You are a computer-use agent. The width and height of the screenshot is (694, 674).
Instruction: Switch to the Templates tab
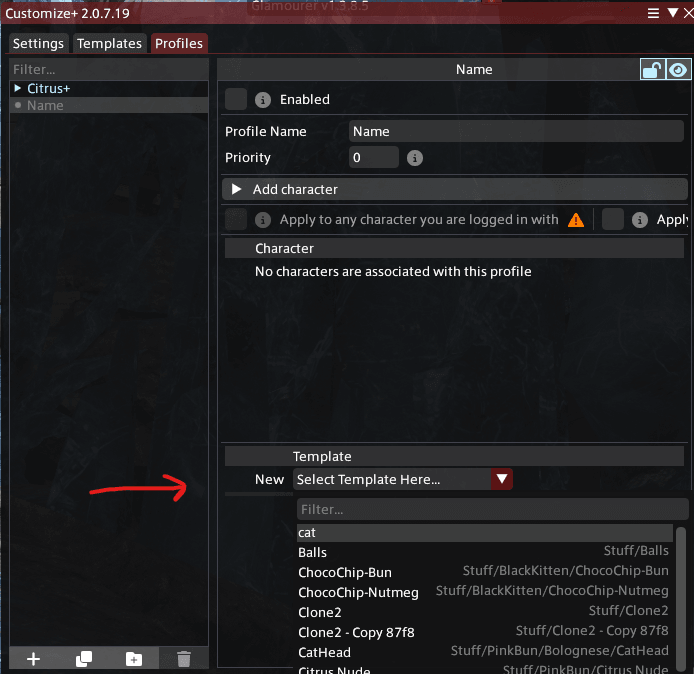coord(109,43)
